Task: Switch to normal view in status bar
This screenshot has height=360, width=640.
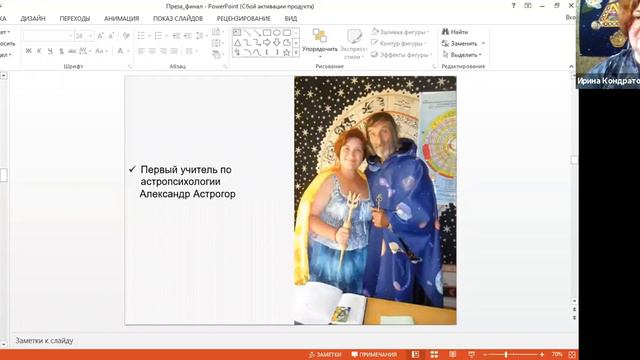Action: pos(415,355)
